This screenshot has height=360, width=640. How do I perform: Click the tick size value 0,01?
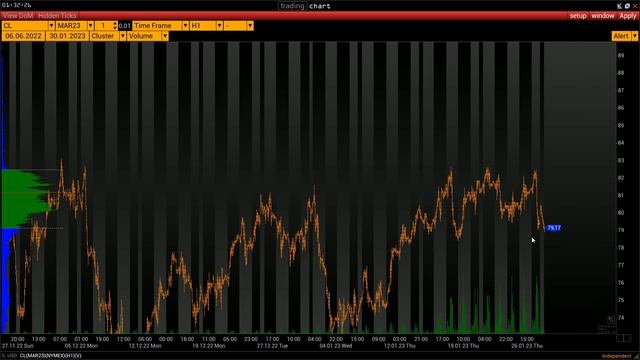click(x=124, y=26)
